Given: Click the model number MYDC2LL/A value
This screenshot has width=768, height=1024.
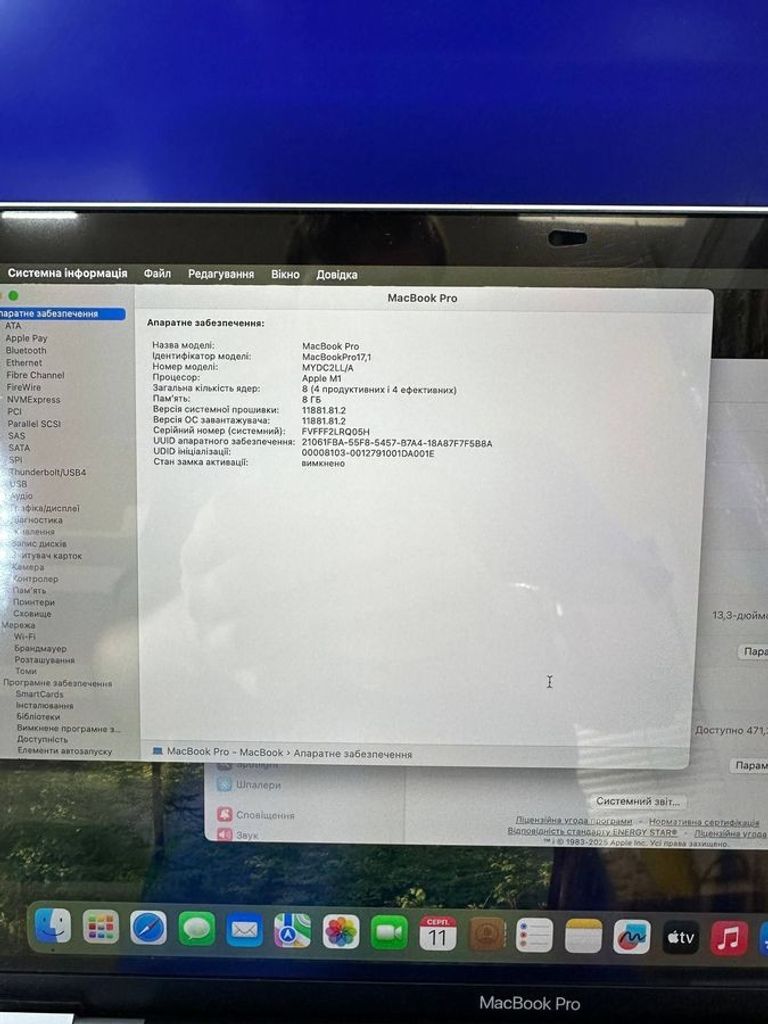Looking at the screenshot, I should point(328,368).
